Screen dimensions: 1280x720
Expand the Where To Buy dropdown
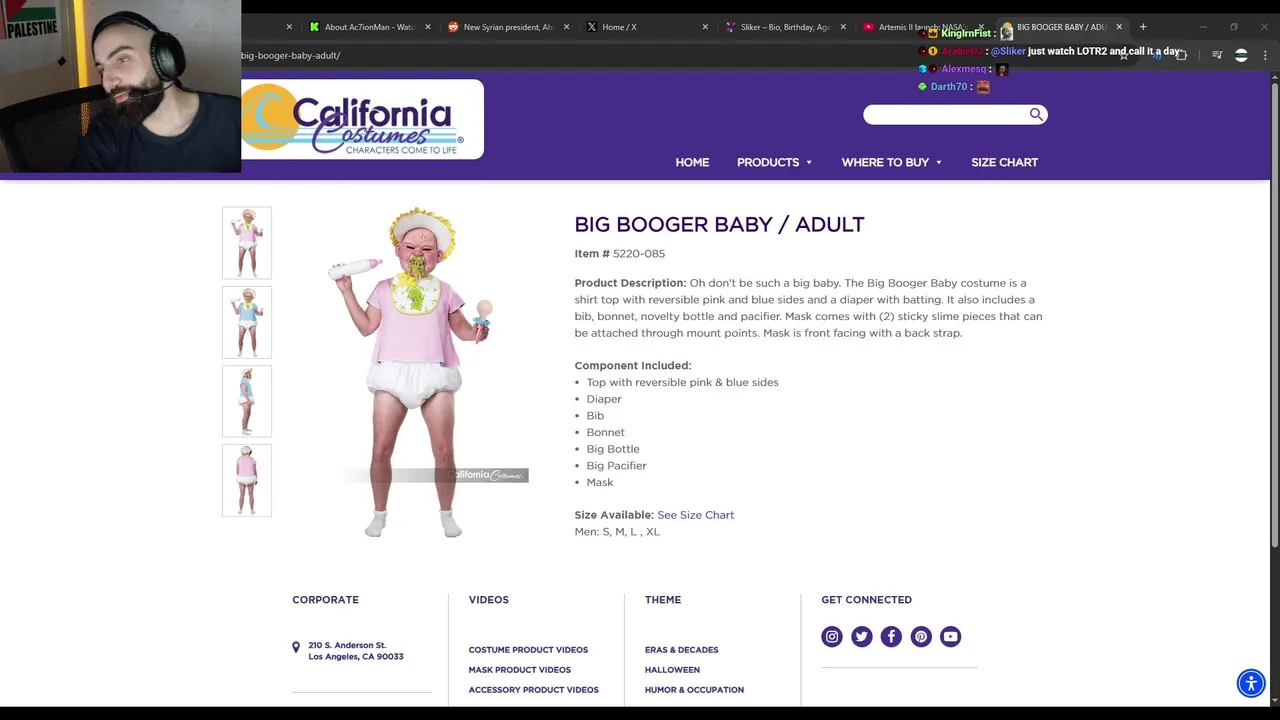(891, 162)
